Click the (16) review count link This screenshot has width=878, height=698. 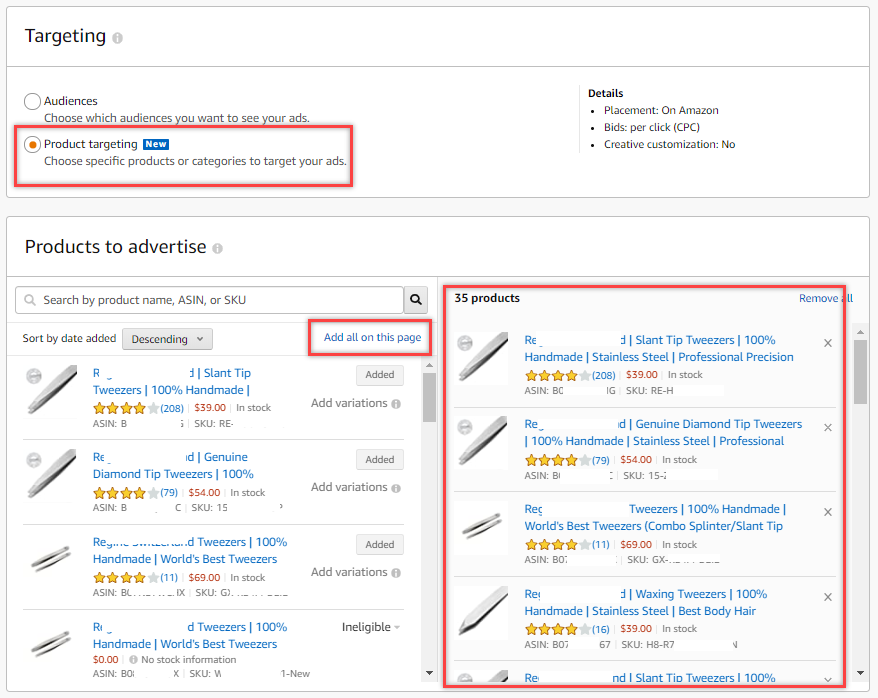[601, 629]
